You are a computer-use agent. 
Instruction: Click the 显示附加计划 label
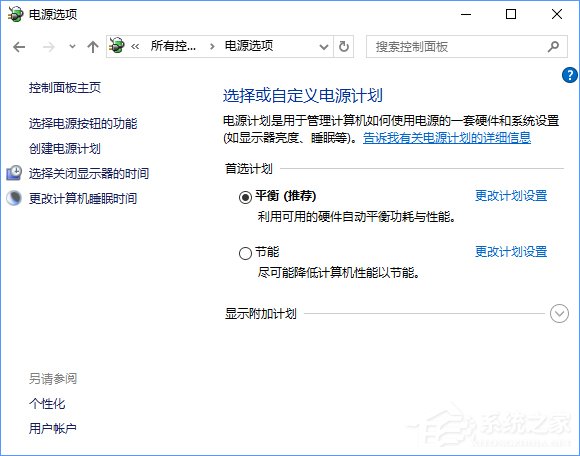point(261,314)
